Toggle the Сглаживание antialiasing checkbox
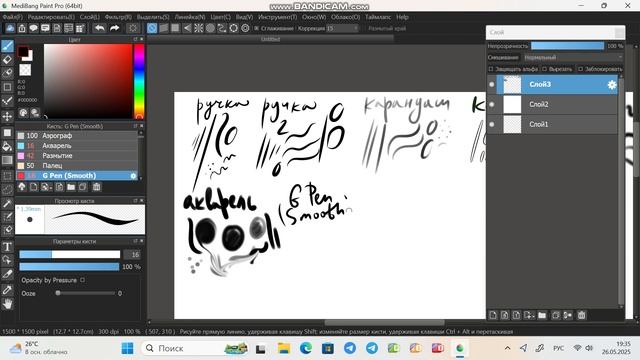Viewport: 640px width, 360px height. coord(256,28)
